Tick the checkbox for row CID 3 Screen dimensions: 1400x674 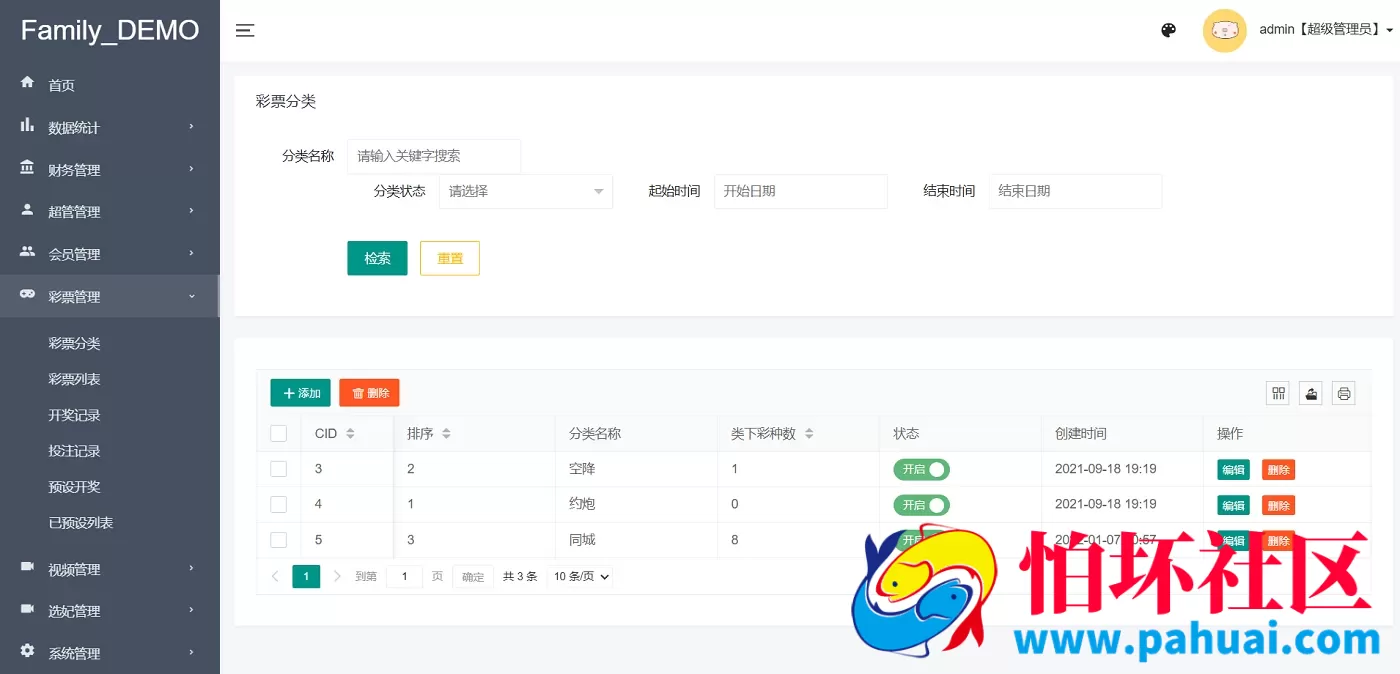[279, 469]
